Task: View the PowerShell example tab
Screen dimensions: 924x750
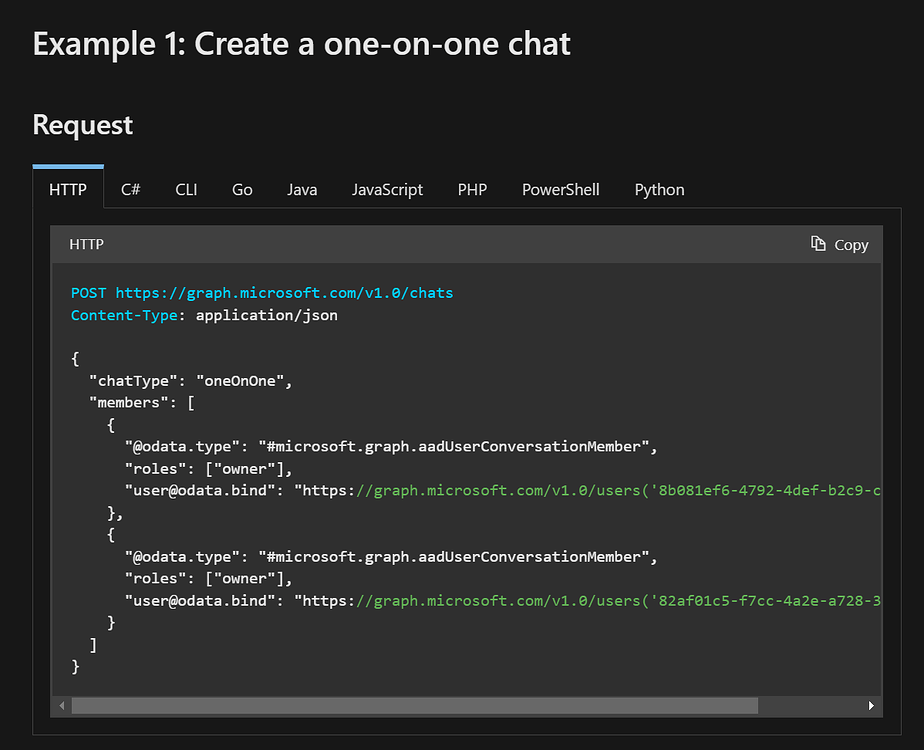Action: [x=560, y=189]
